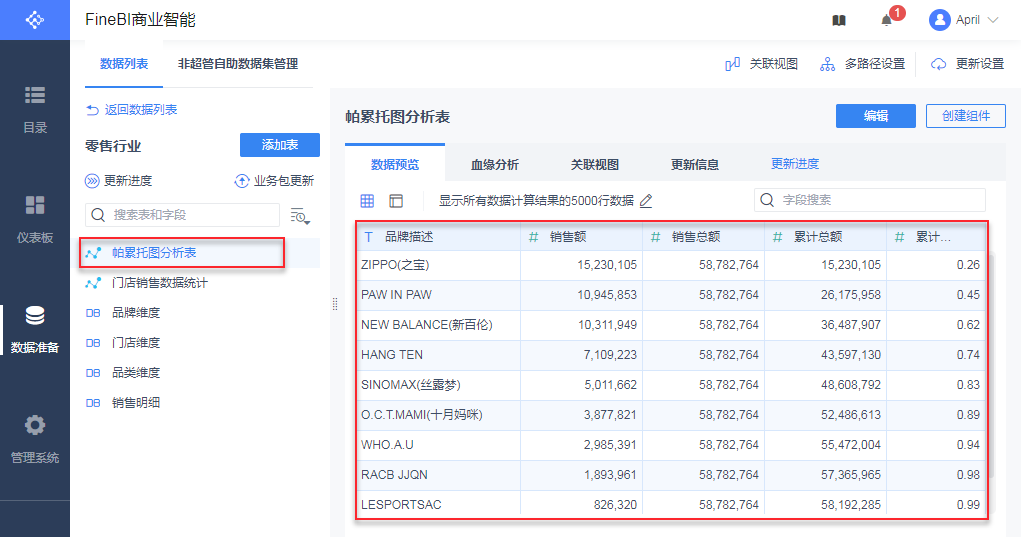This screenshot has width=1021, height=537.
Task: Click the 字段搜索 field search box
Action: tap(869, 200)
